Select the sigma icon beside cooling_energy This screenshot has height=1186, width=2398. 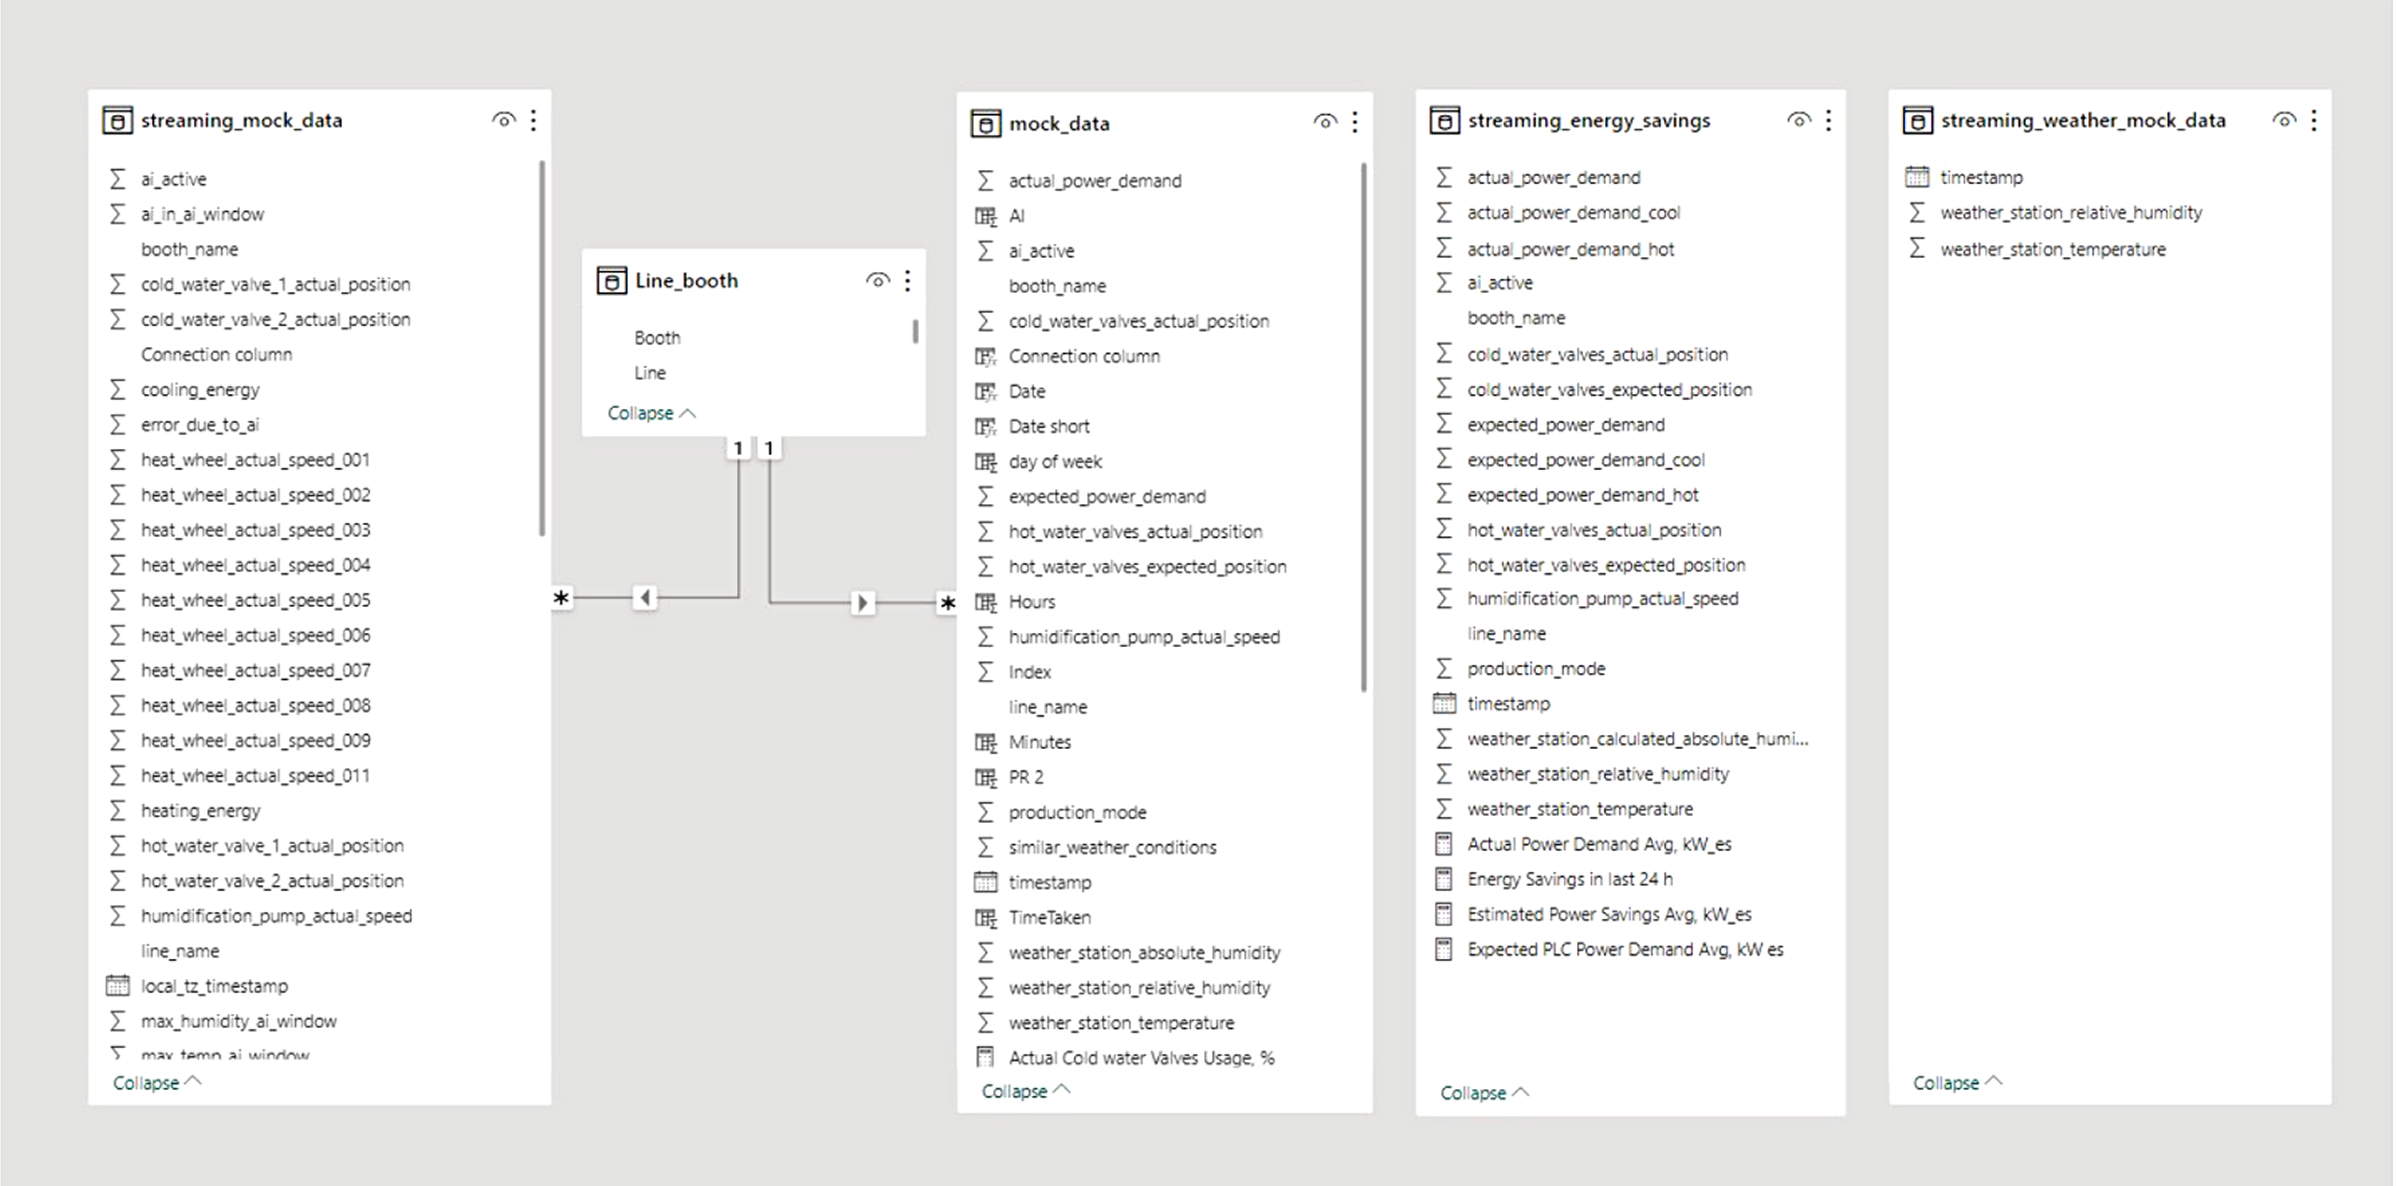point(117,389)
